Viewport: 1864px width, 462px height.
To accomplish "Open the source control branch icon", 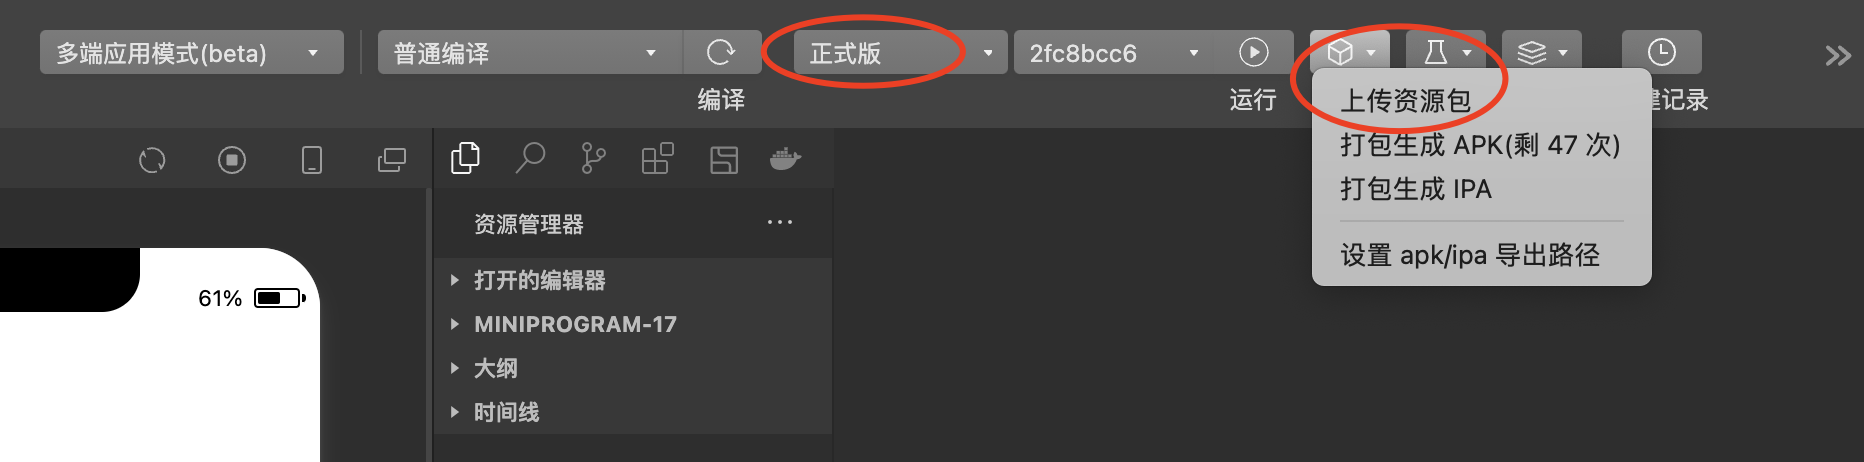I will tap(593, 158).
